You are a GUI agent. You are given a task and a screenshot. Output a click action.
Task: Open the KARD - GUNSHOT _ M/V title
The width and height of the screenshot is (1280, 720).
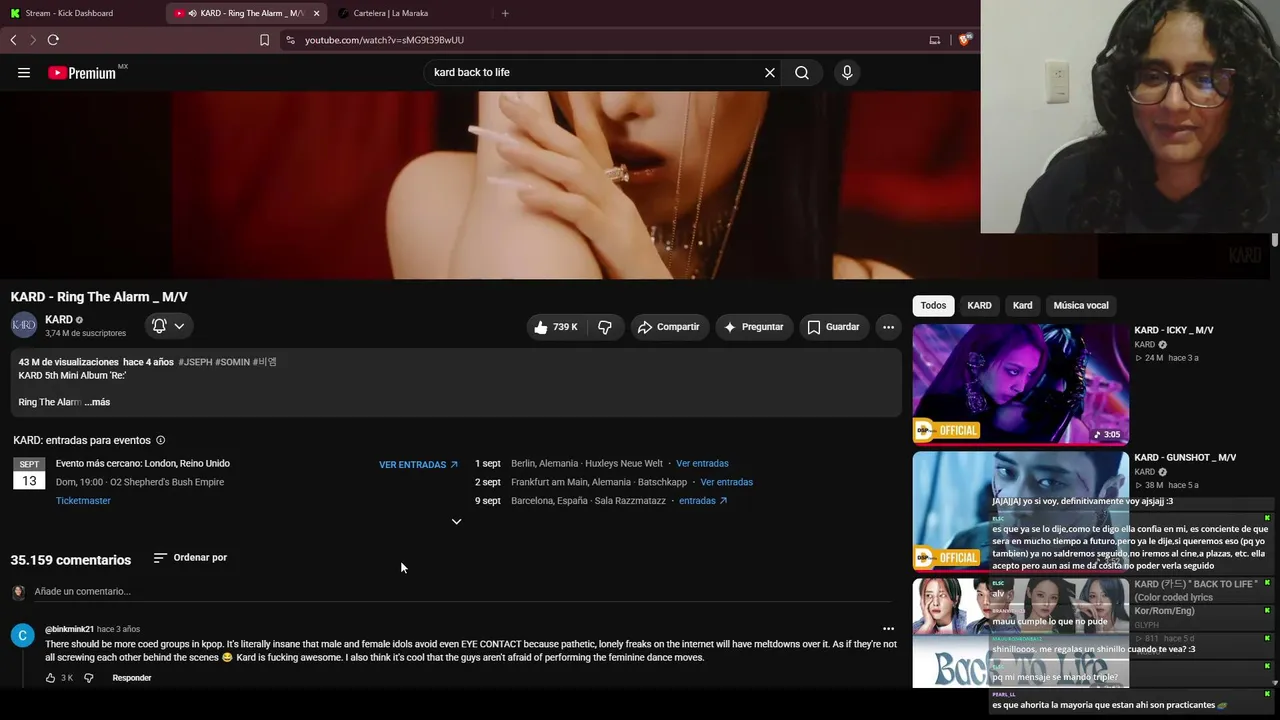[1185, 457]
